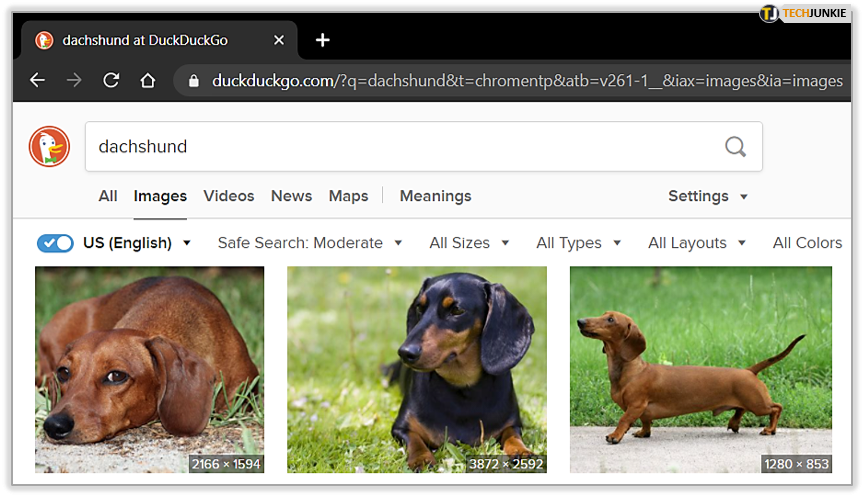Open the resting brown dachshund image
This screenshot has height=497, width=864.
click(x=149, y=370)
